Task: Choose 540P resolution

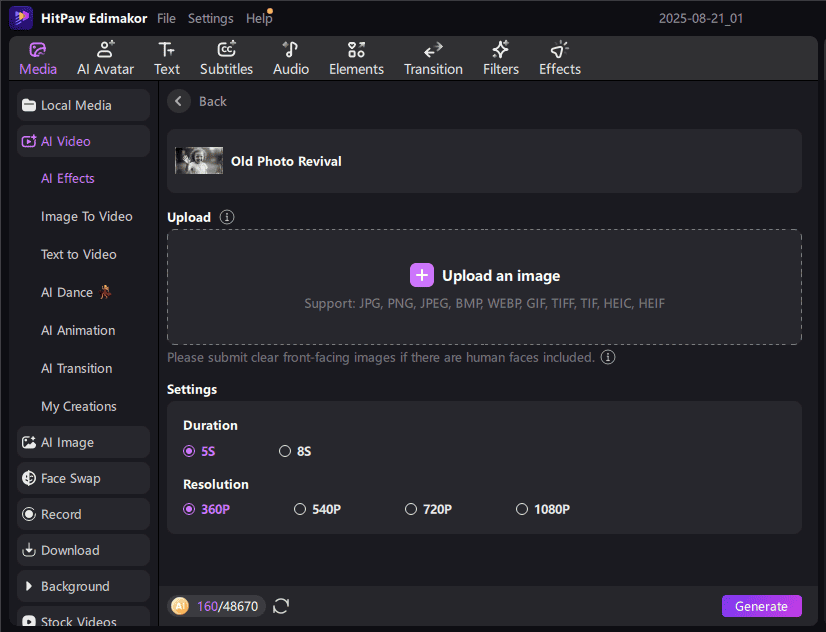Action: (318, 509)
